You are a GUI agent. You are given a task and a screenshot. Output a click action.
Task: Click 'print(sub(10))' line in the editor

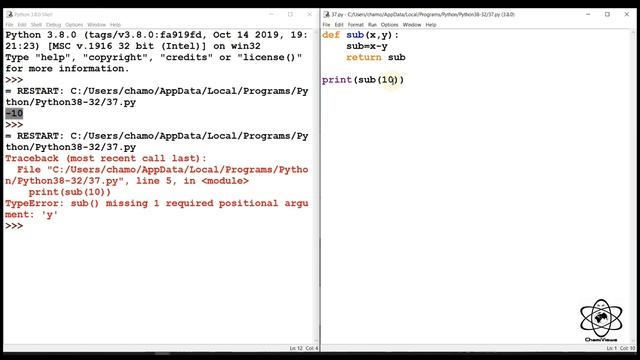click(363, 80)
